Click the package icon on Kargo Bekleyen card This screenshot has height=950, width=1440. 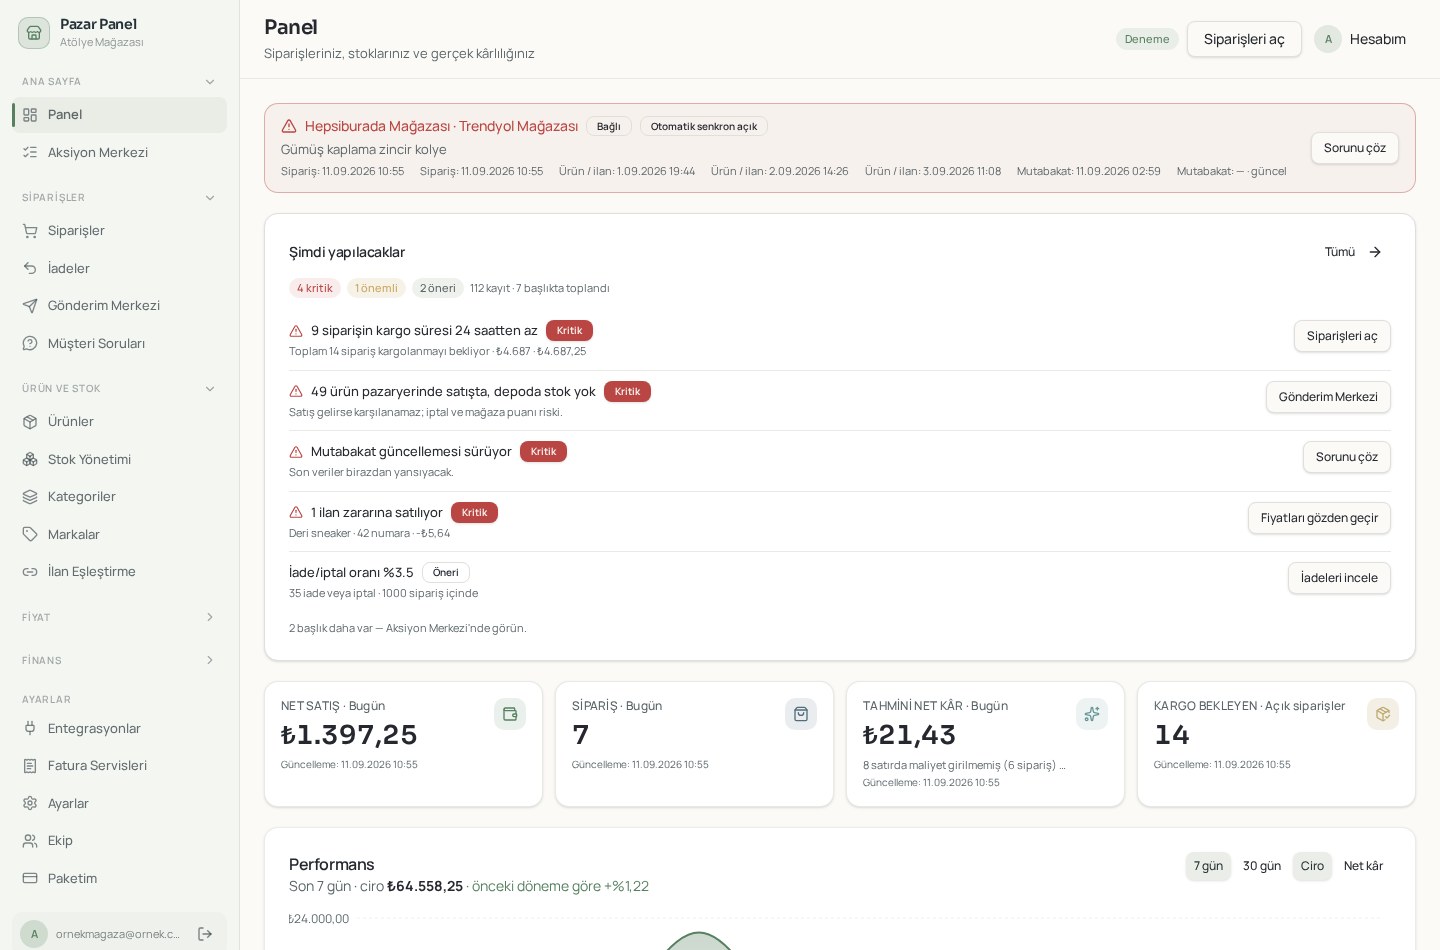click(x=1383, y=714)
